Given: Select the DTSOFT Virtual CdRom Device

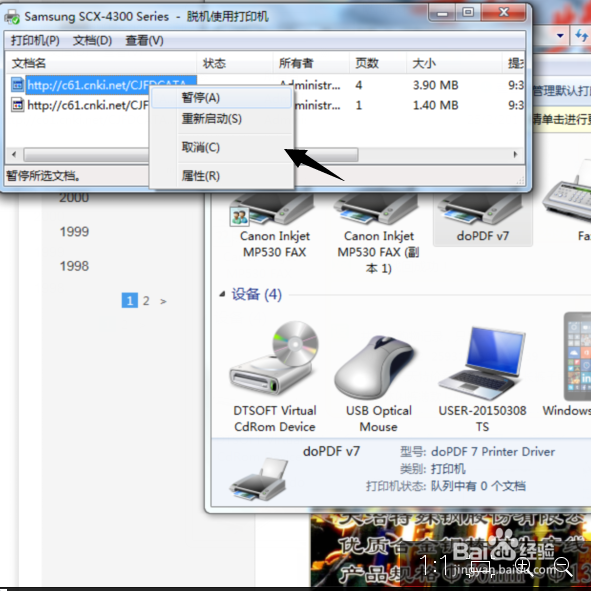Looking at the screenshot, I should pyautogui.click(x=275, y=377).
